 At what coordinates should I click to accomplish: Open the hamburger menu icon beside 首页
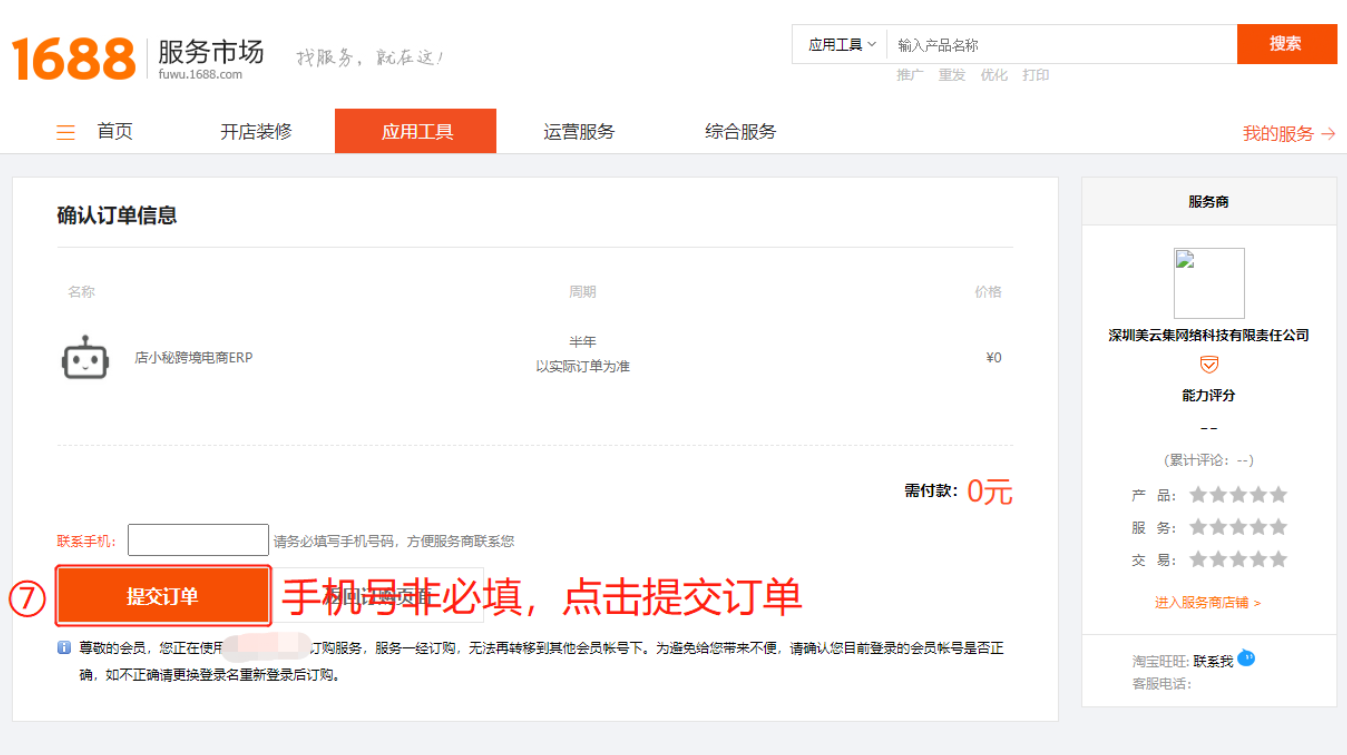66,132
